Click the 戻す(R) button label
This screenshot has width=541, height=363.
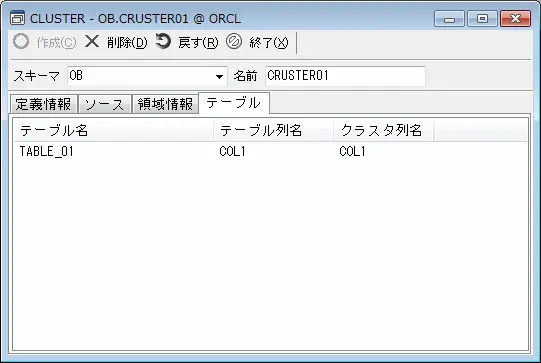pyautogui.click(x=198, y=42)
